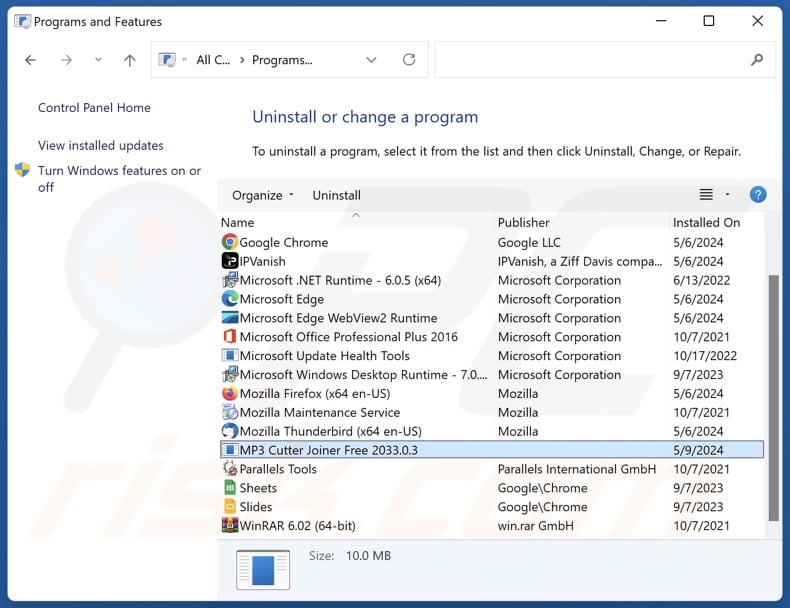790x608 pixels.
Task: Open Turn Windows features on or off
Action: pyautogui.click(x=119, y=179)
